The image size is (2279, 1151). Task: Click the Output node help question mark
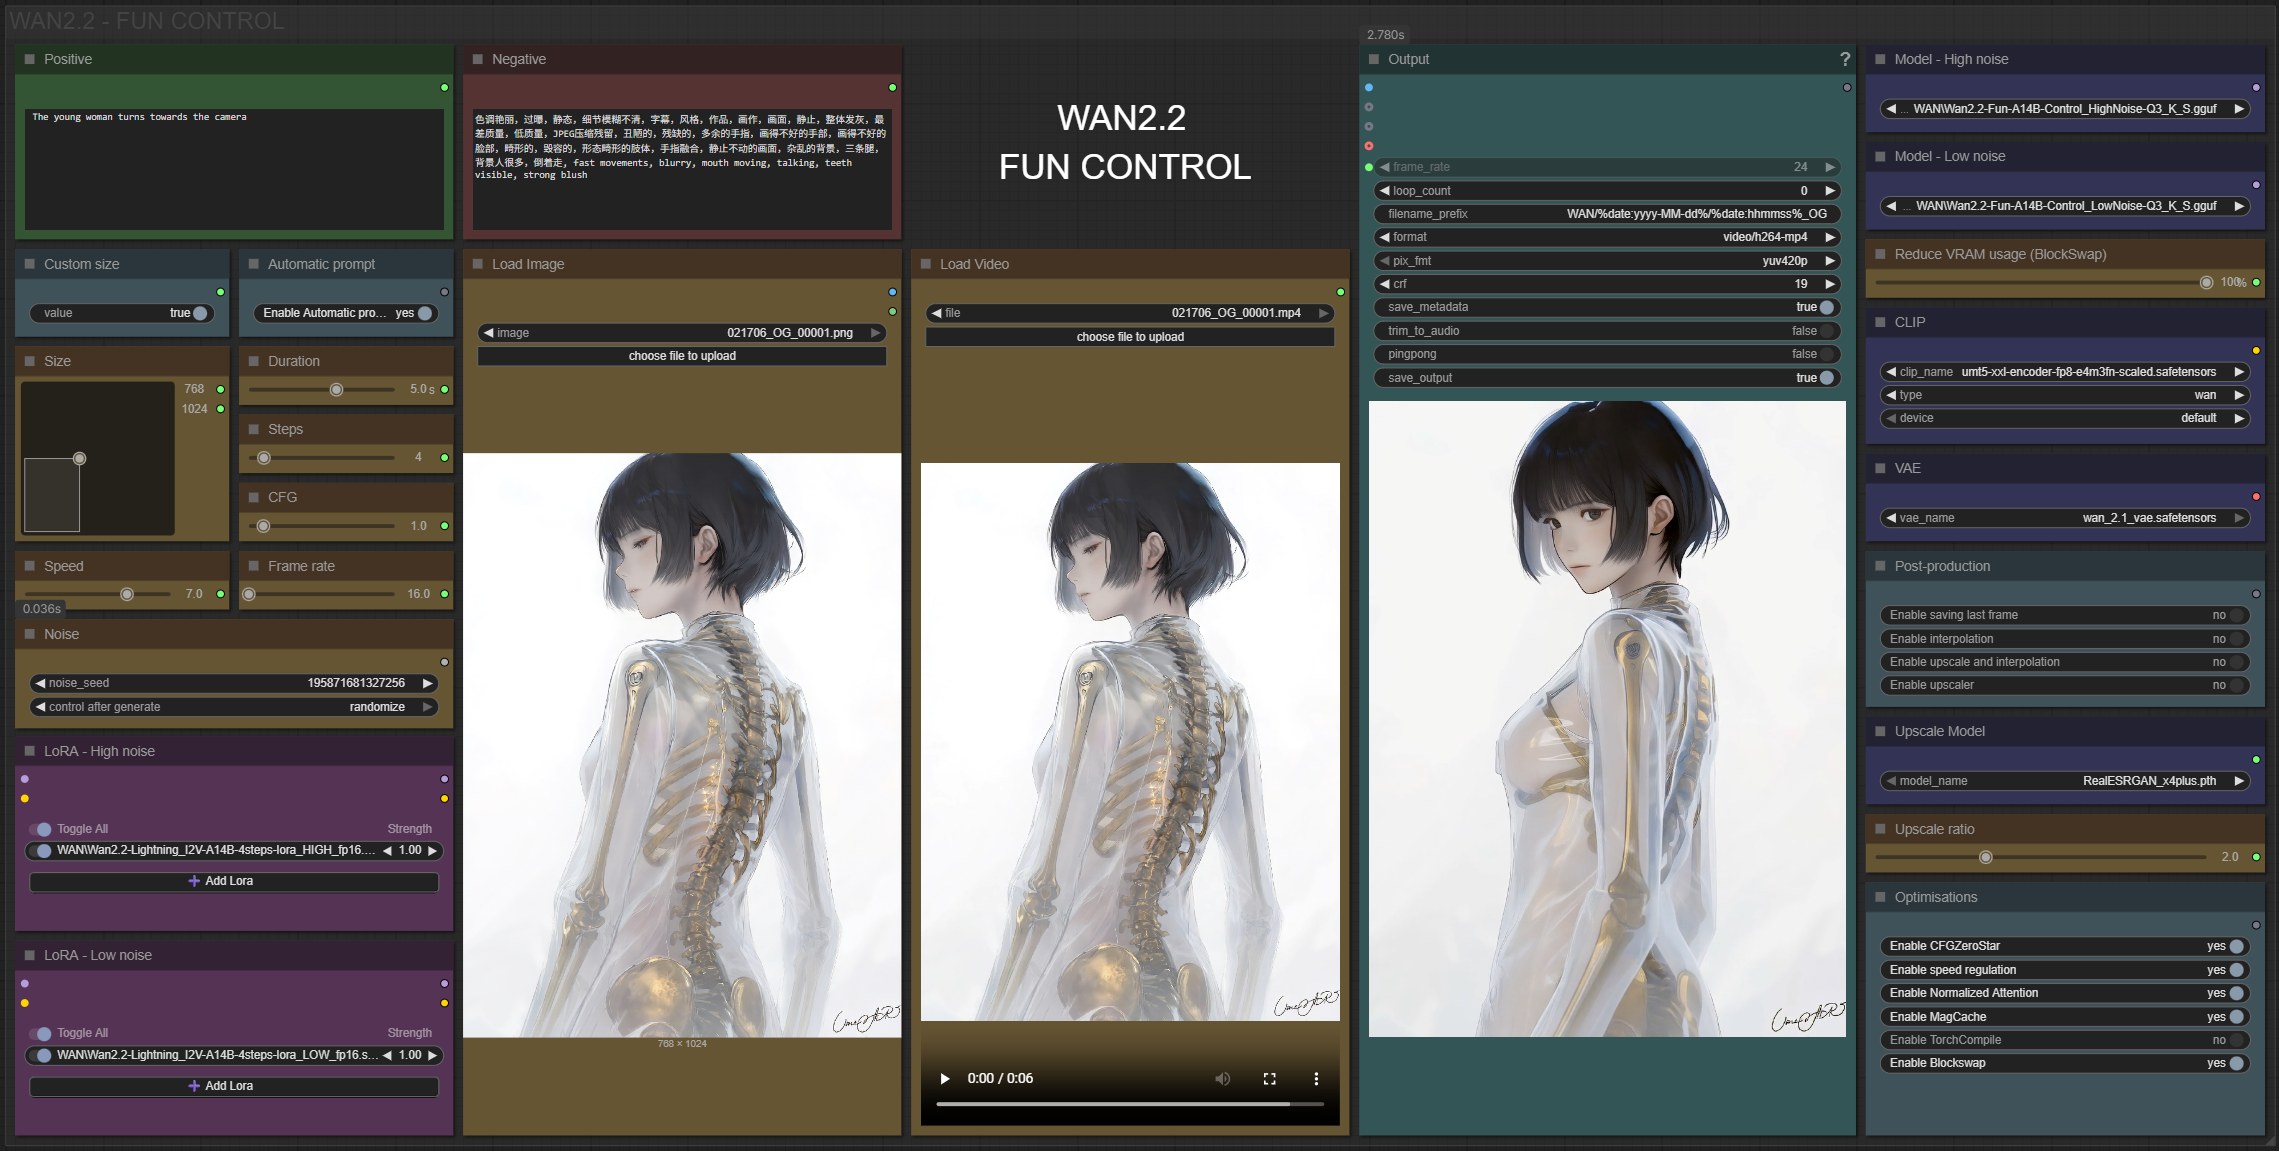pos(1844,59)
